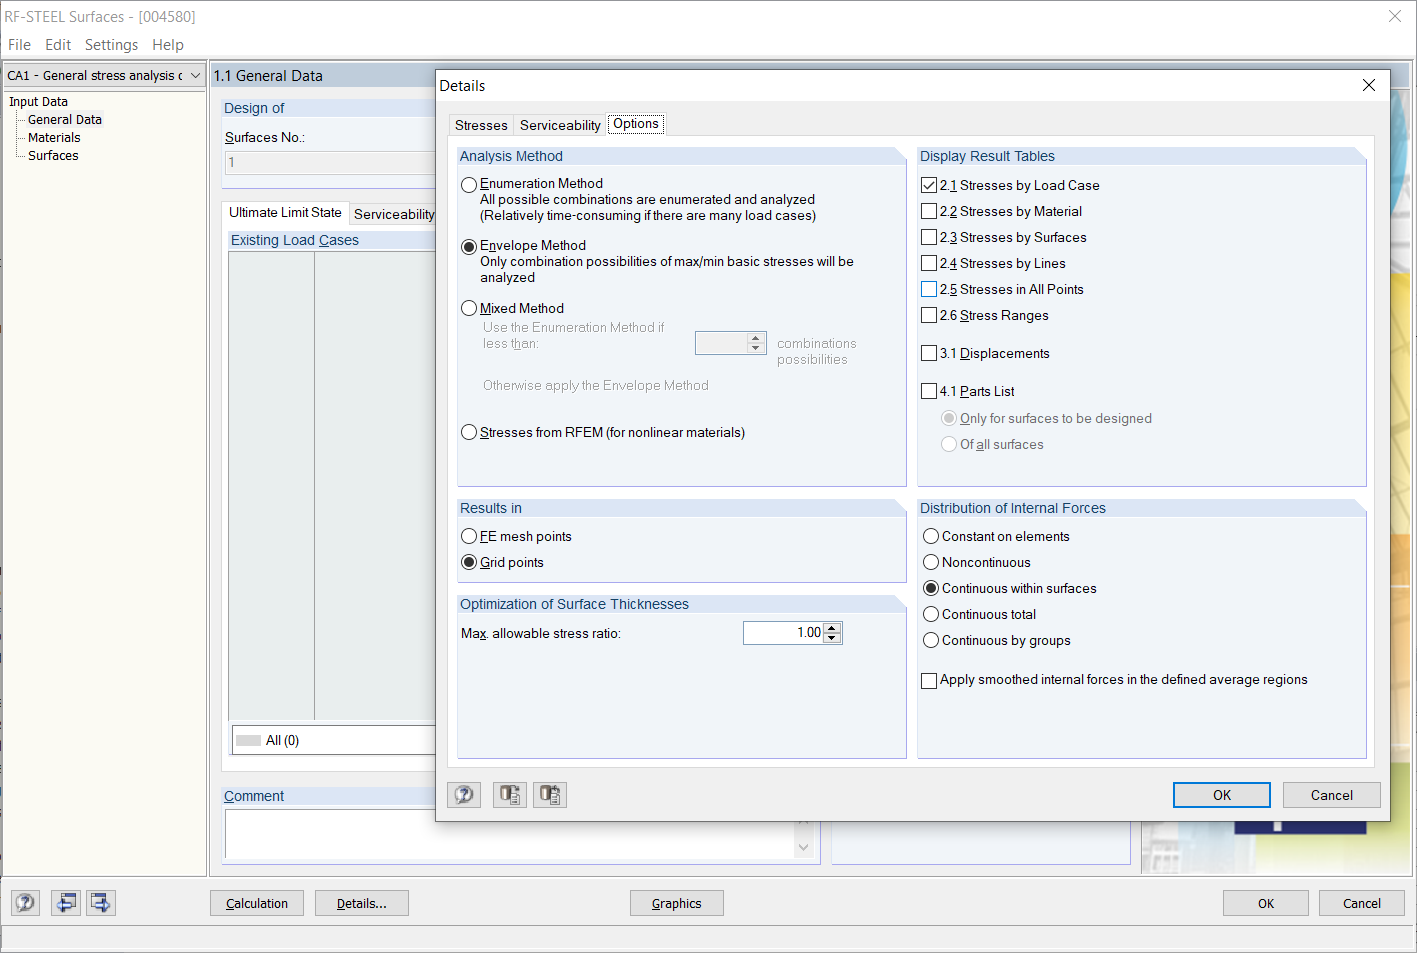Open Materials in the navigator tree
The height and width of the screenshot is (953, 1417).
[54, 137]
